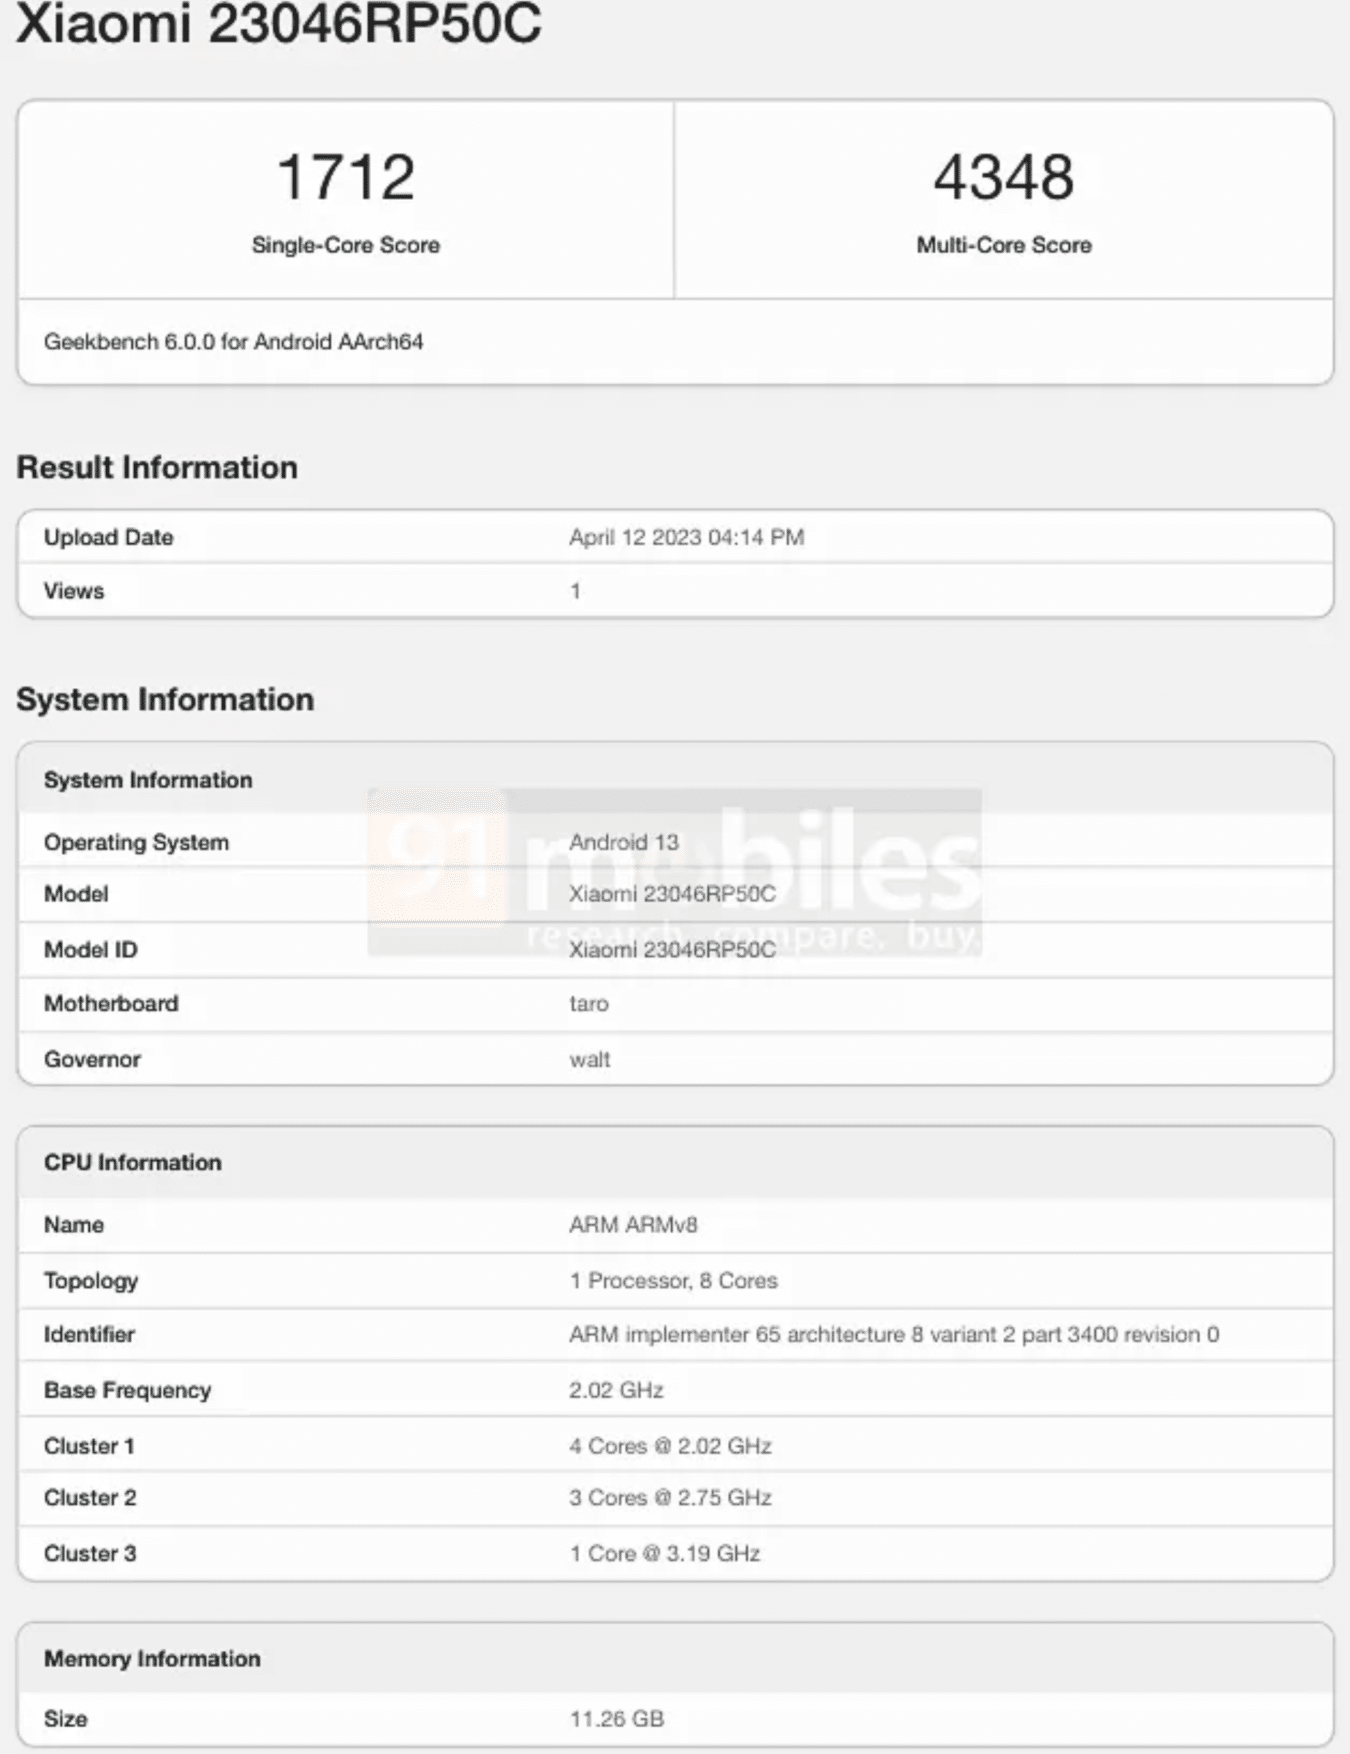This screenshot has width=1350, height=1754.
Task: Click the 'Cluster 2' row label
Action: pyautogui.click(x=89, y=1498)
